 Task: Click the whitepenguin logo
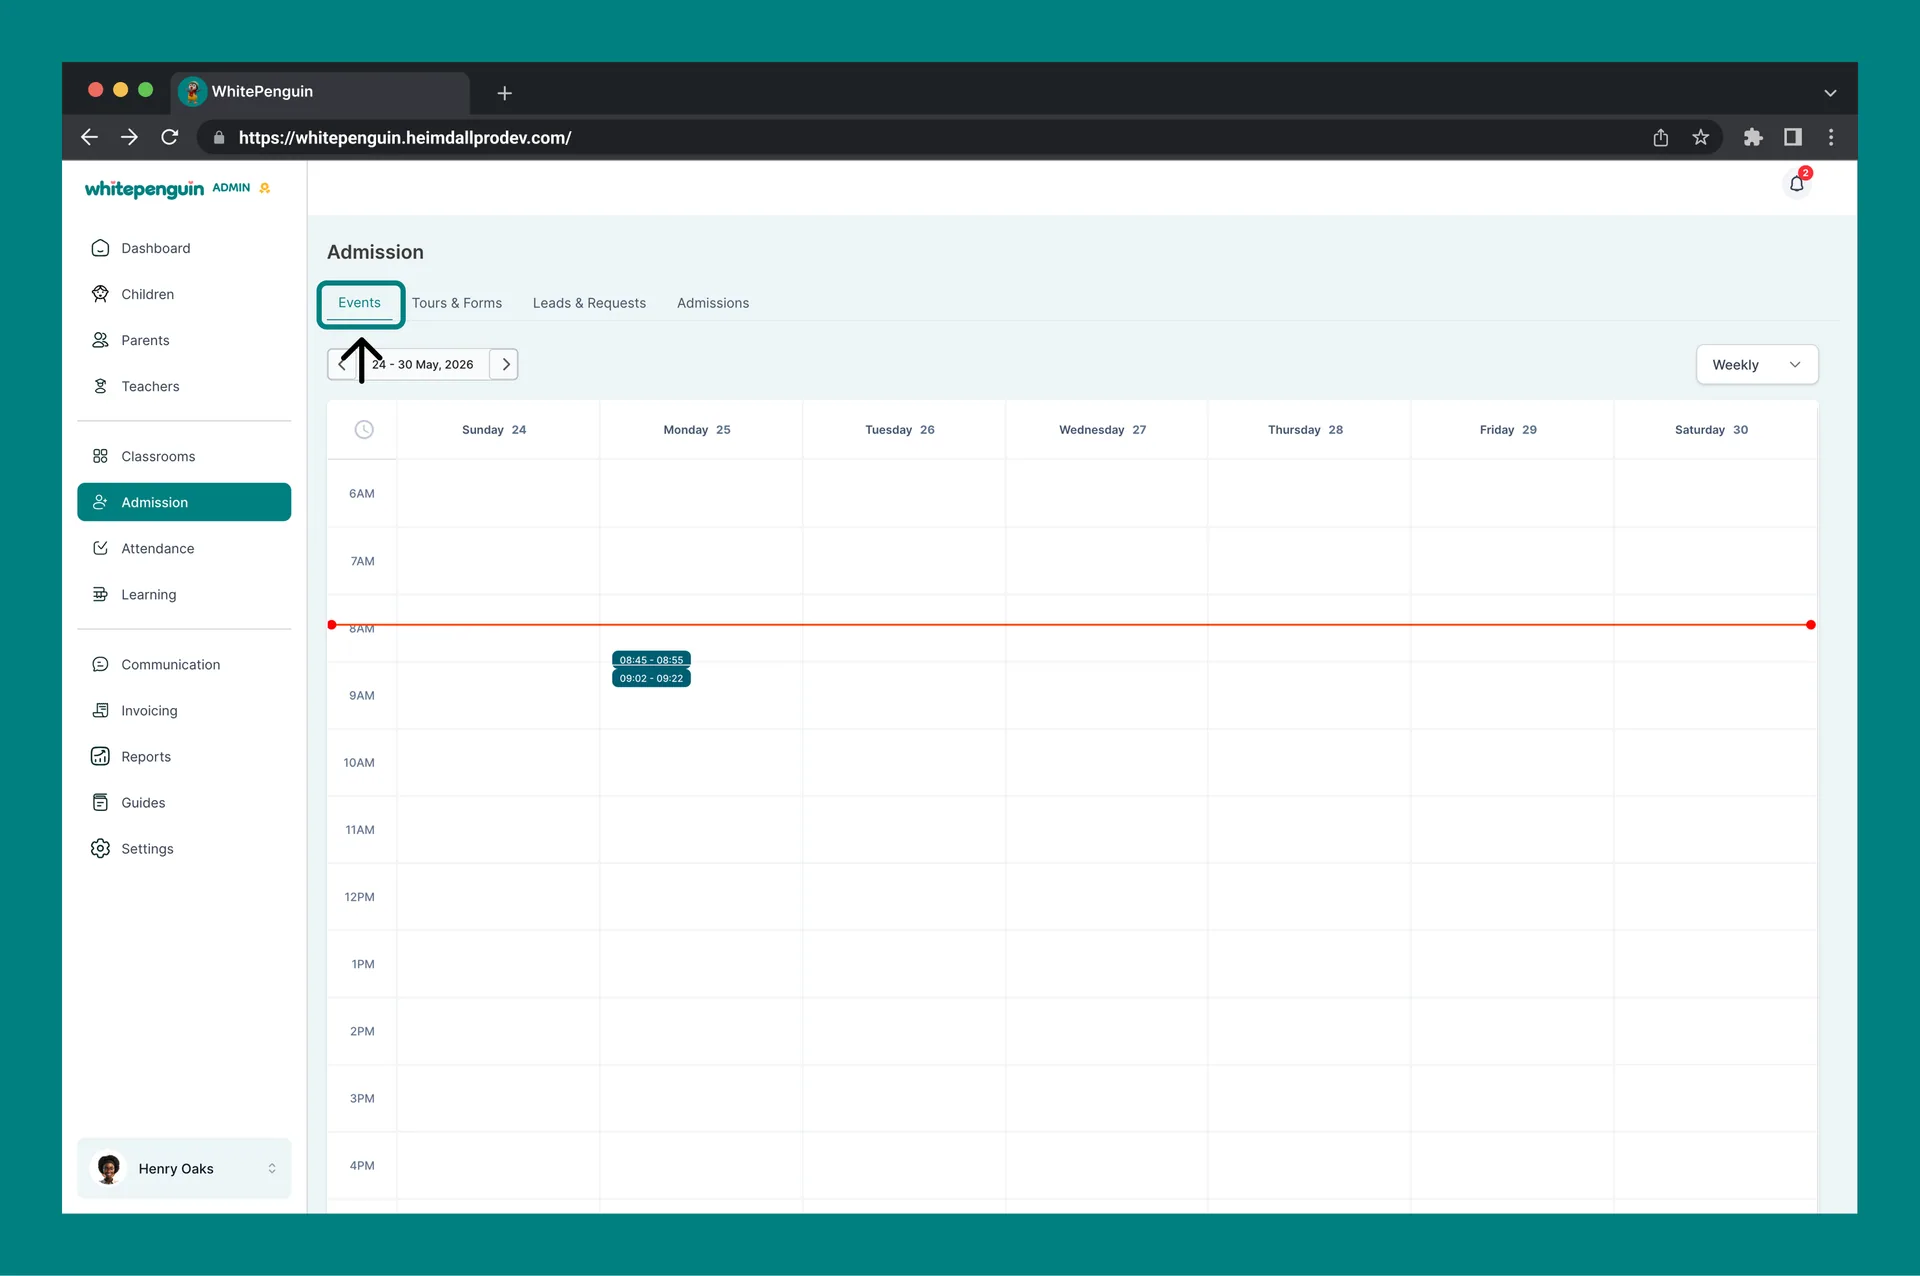144,189
